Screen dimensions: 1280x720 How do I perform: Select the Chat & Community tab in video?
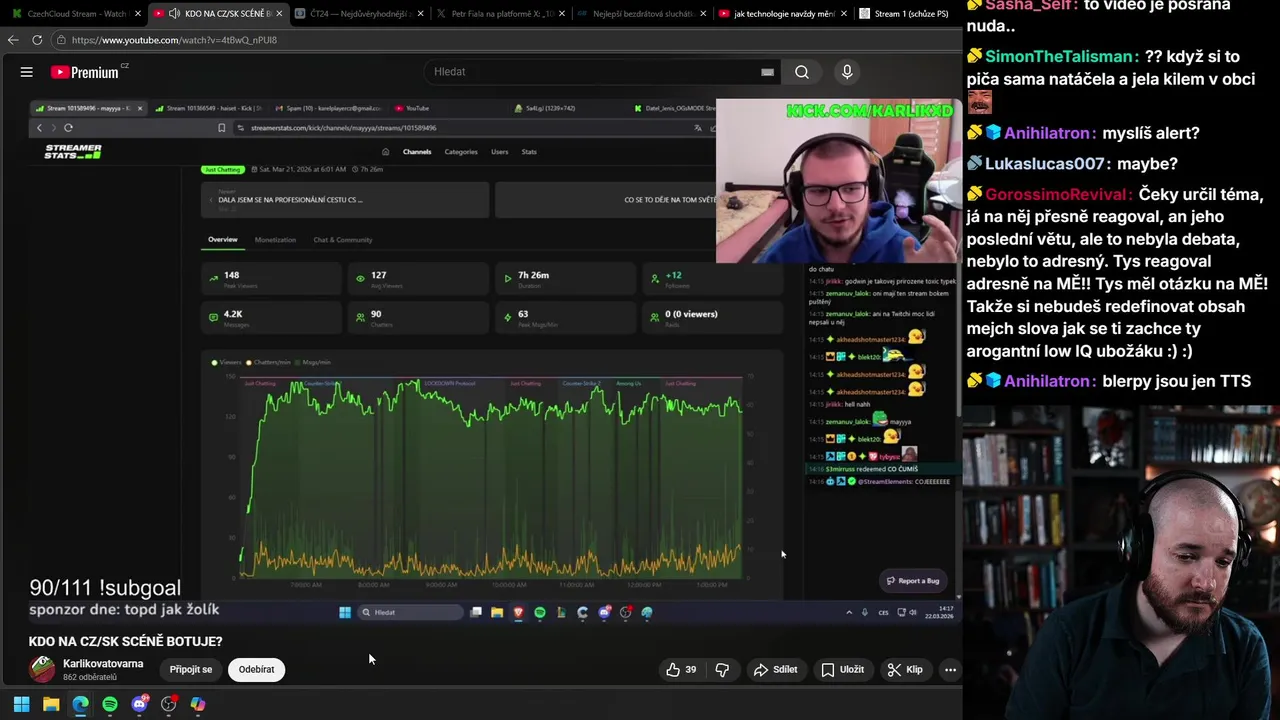tap(343, 240)
